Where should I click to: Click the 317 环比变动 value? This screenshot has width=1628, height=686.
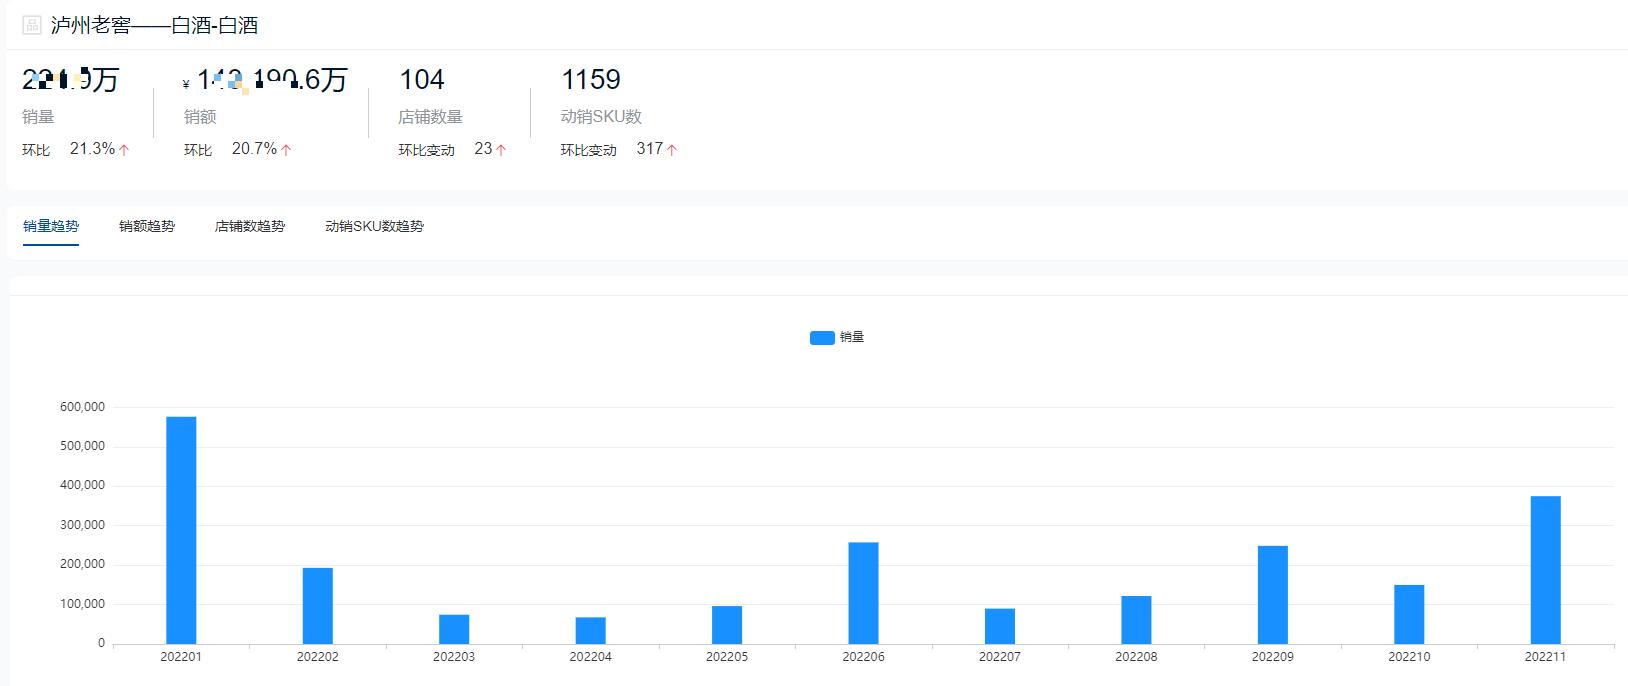click(x=650, y=149)
